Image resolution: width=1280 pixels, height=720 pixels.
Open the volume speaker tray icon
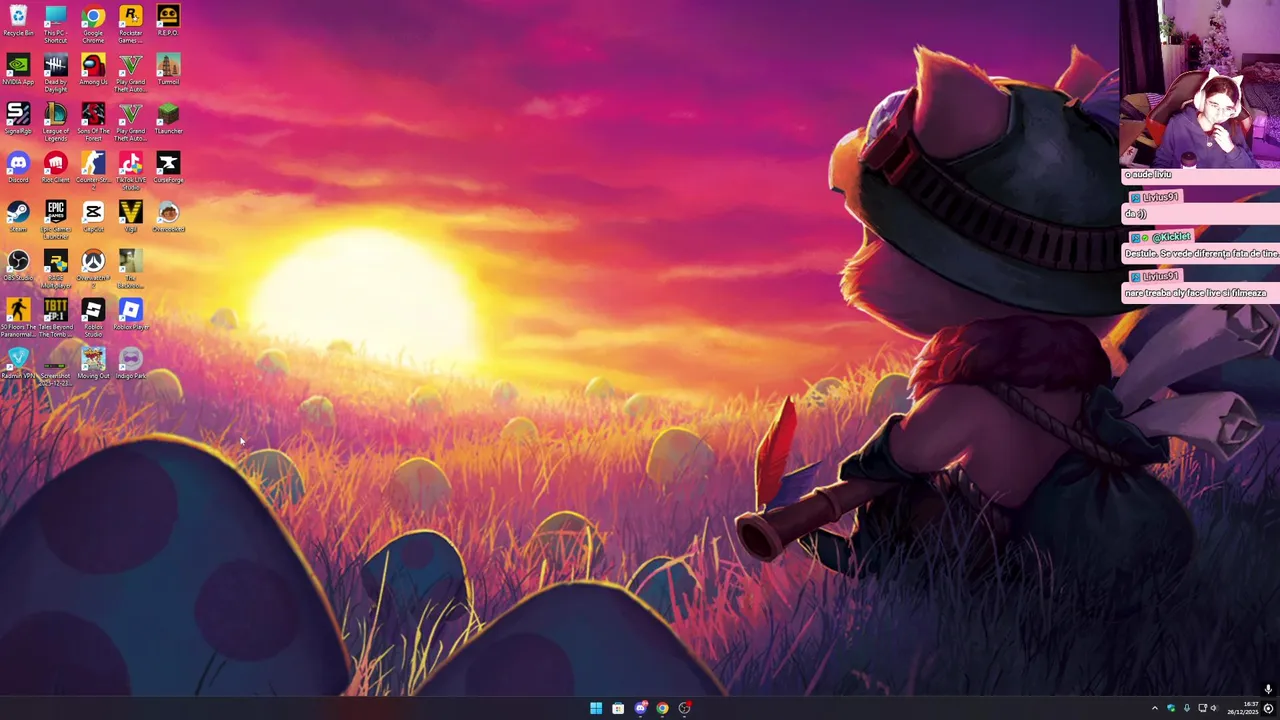click(x=1214, y=708)
